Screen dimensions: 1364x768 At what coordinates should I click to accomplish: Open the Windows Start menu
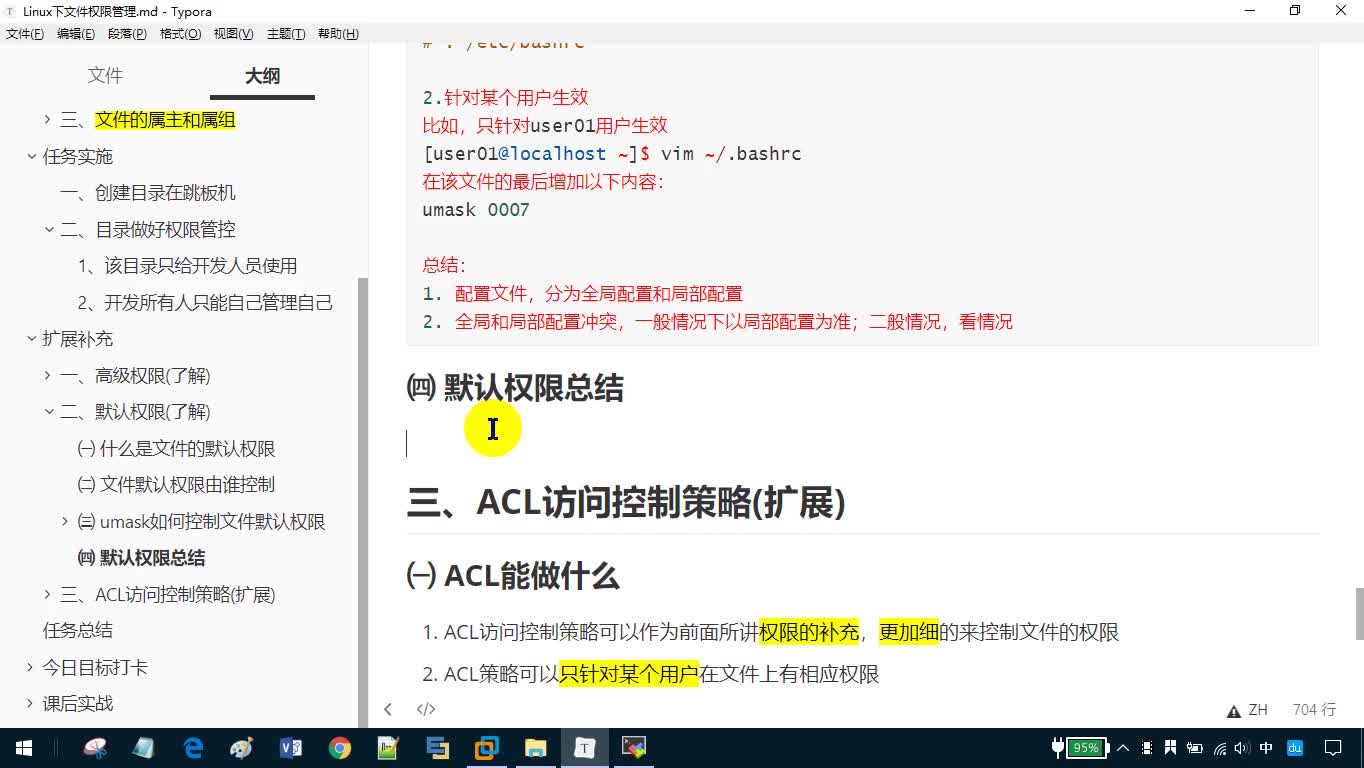(x=24, y=748)
